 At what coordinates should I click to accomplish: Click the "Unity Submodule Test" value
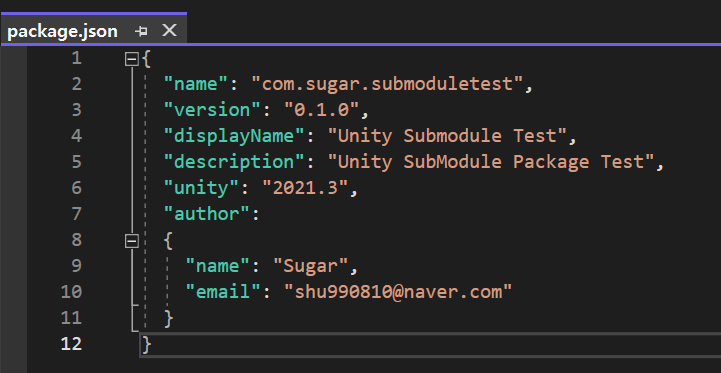point(447,136)
